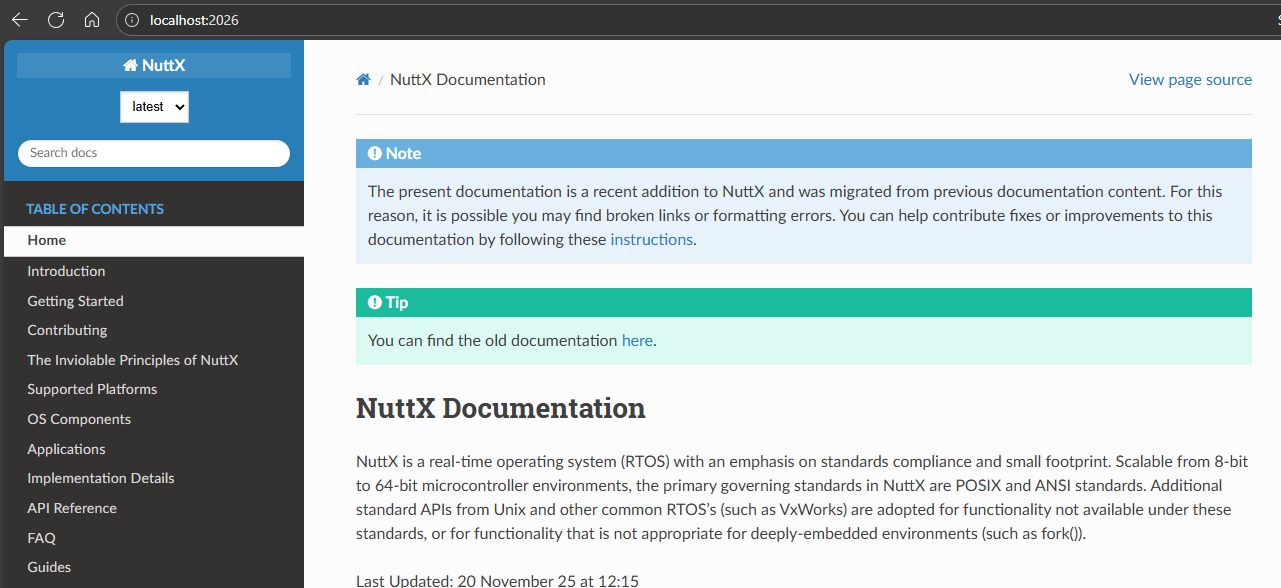Click the 'TABLE OF CONTENTS' caption

click(95, 209)
